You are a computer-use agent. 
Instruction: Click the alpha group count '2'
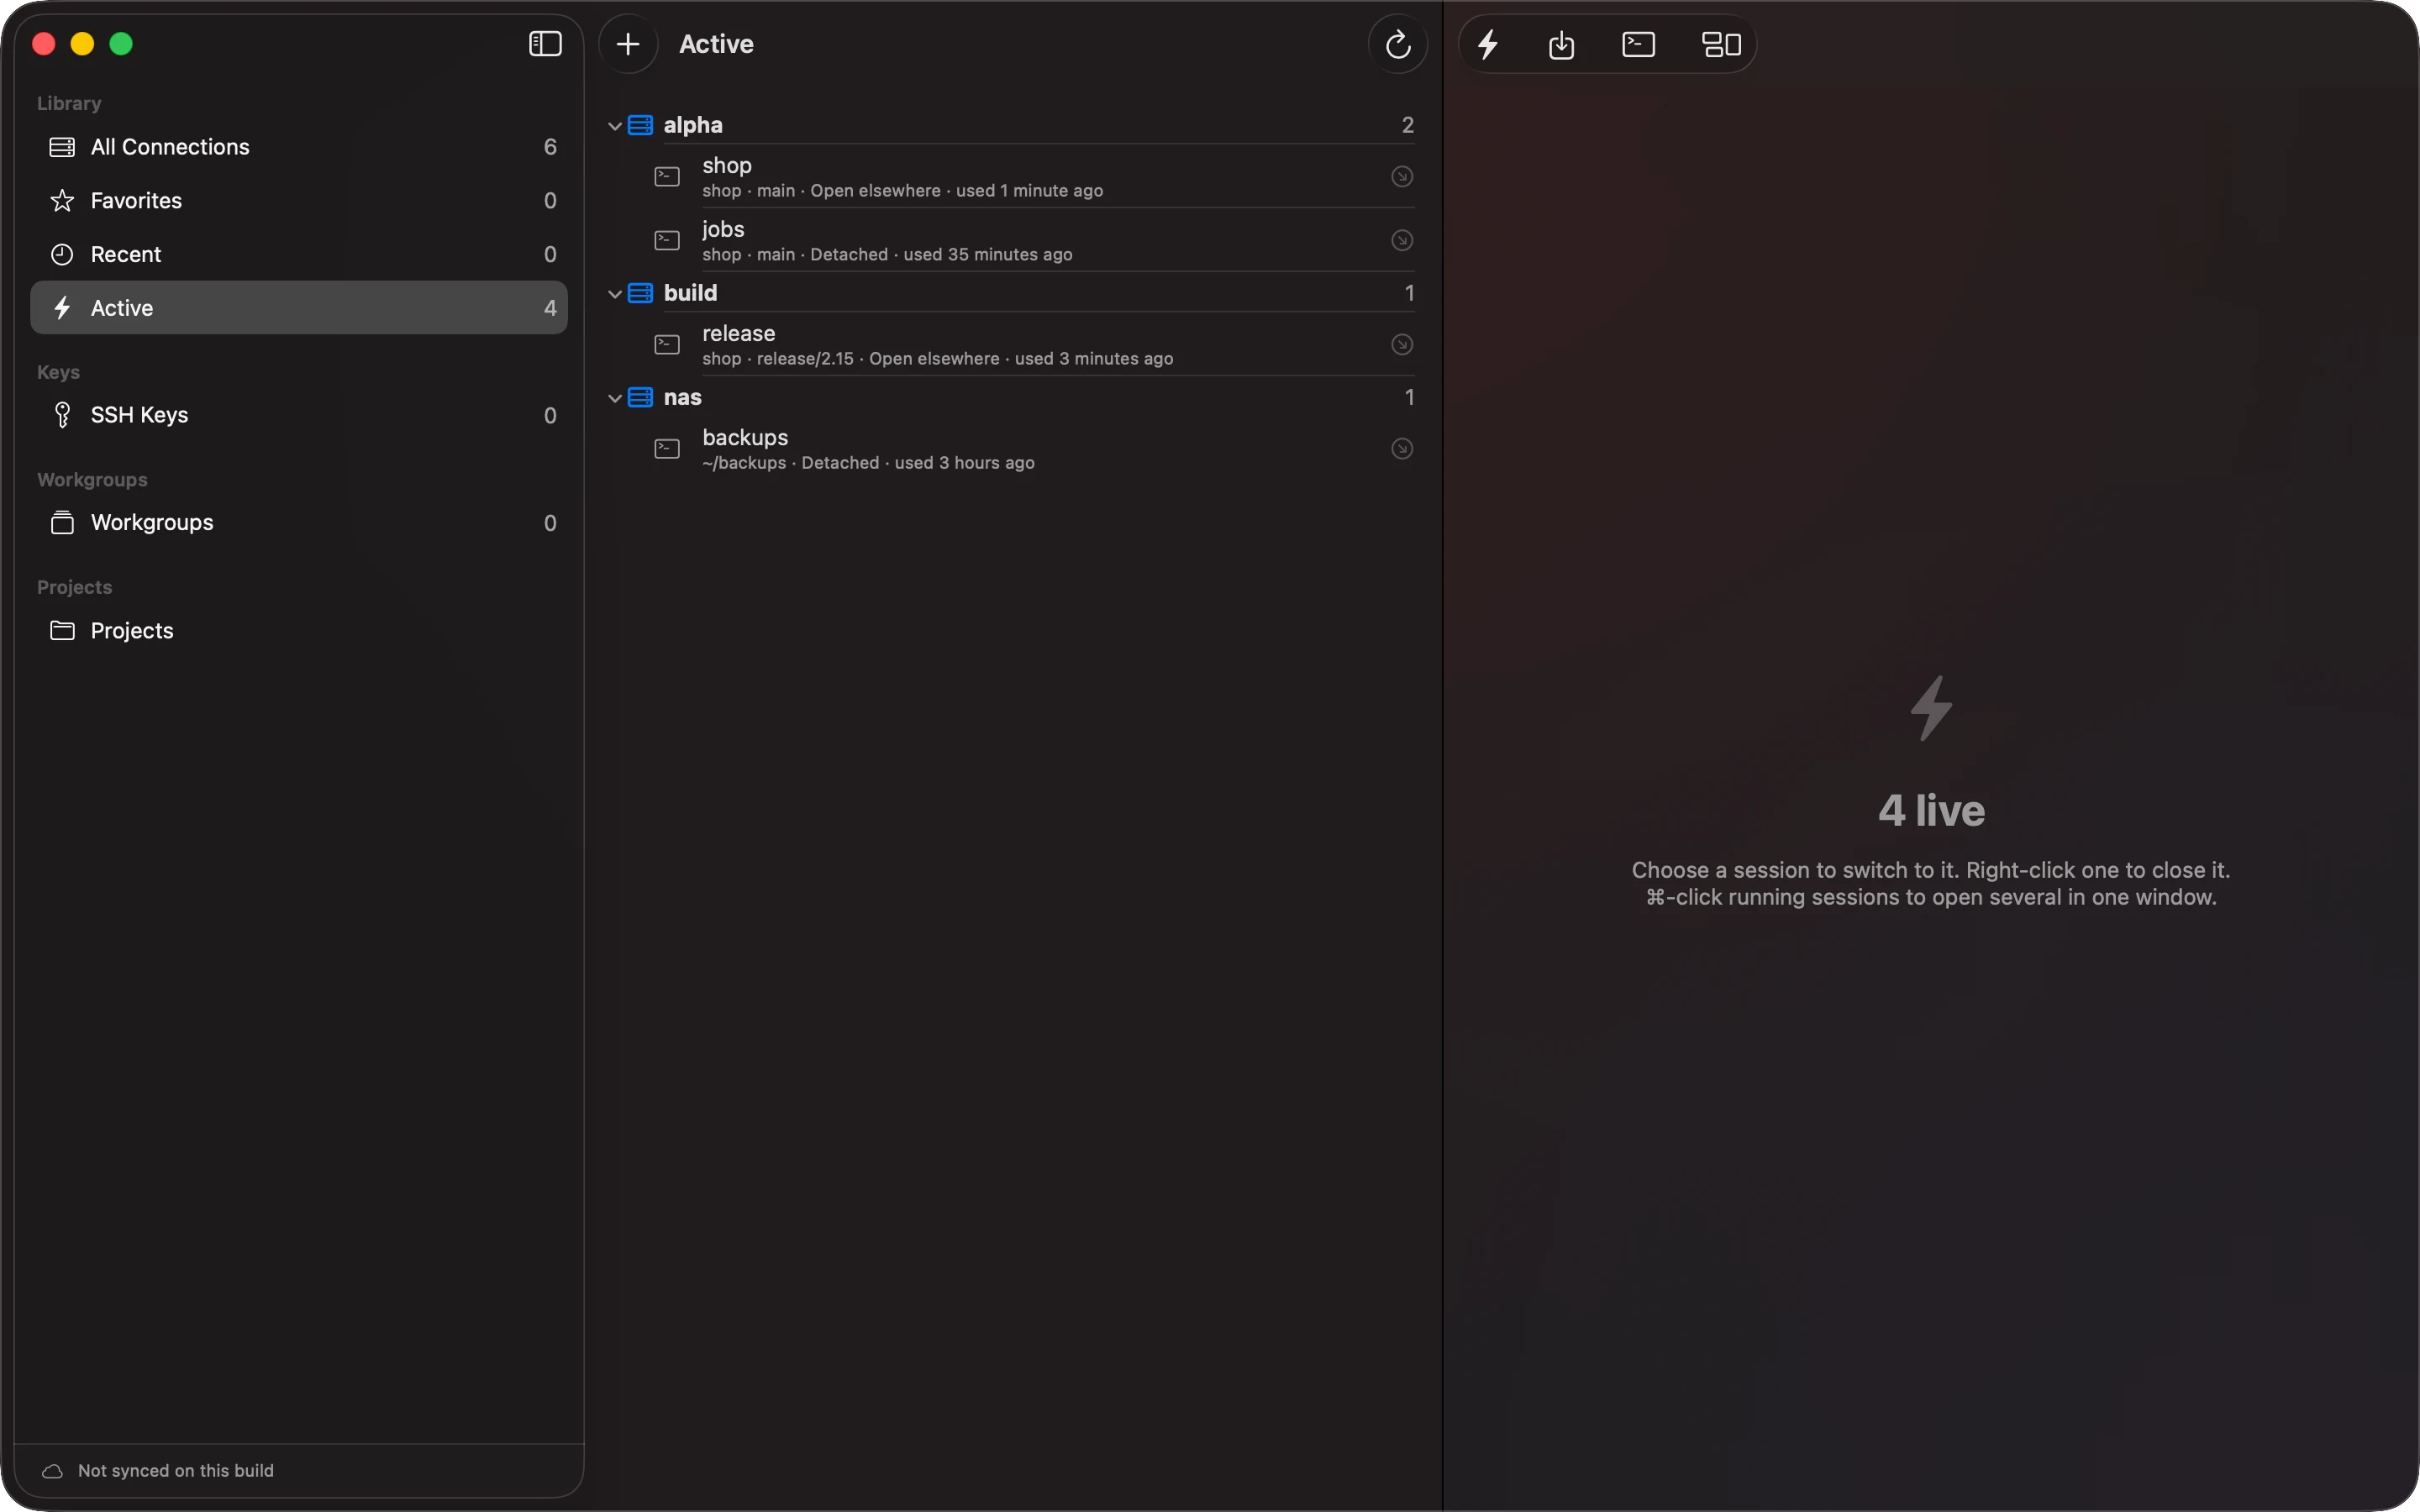[x=1407, y=125]
